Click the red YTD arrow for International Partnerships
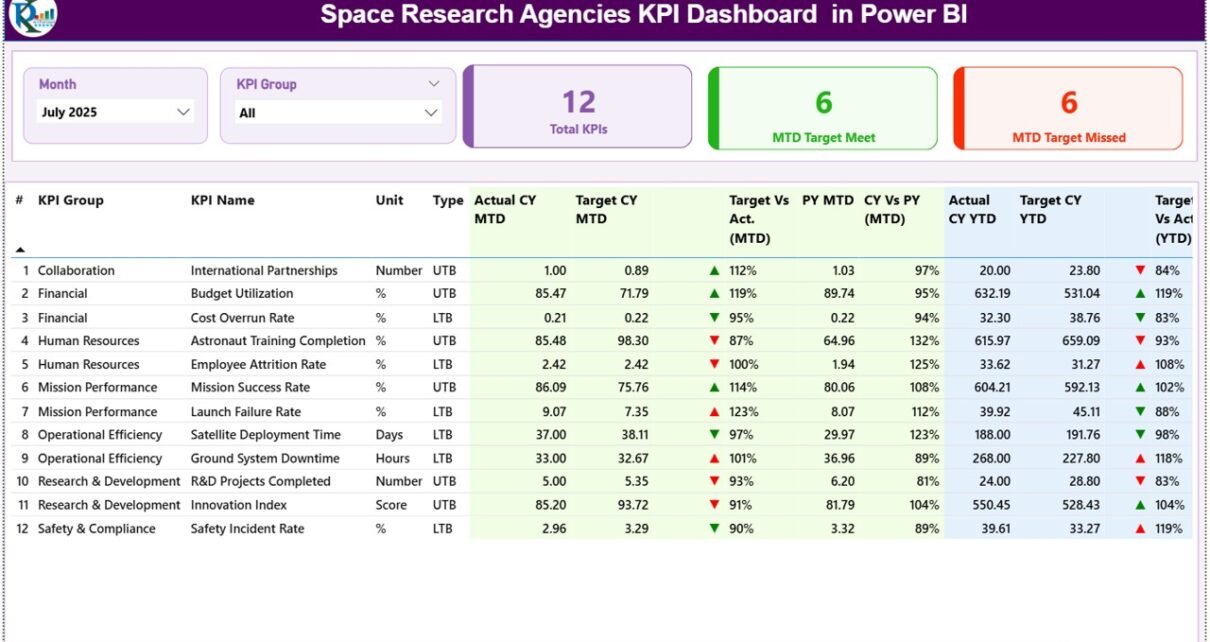The height and width of the screenshot is (642, 1210). pos(1140,270)
